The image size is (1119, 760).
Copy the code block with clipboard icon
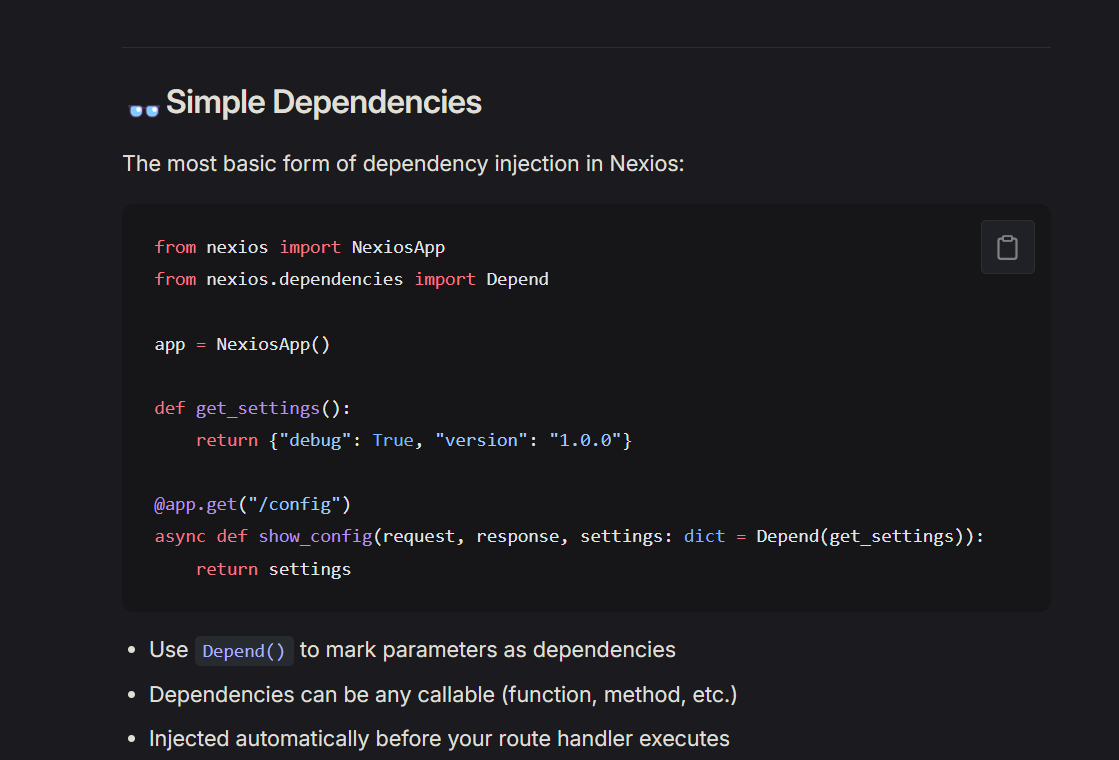(1007, 247)
